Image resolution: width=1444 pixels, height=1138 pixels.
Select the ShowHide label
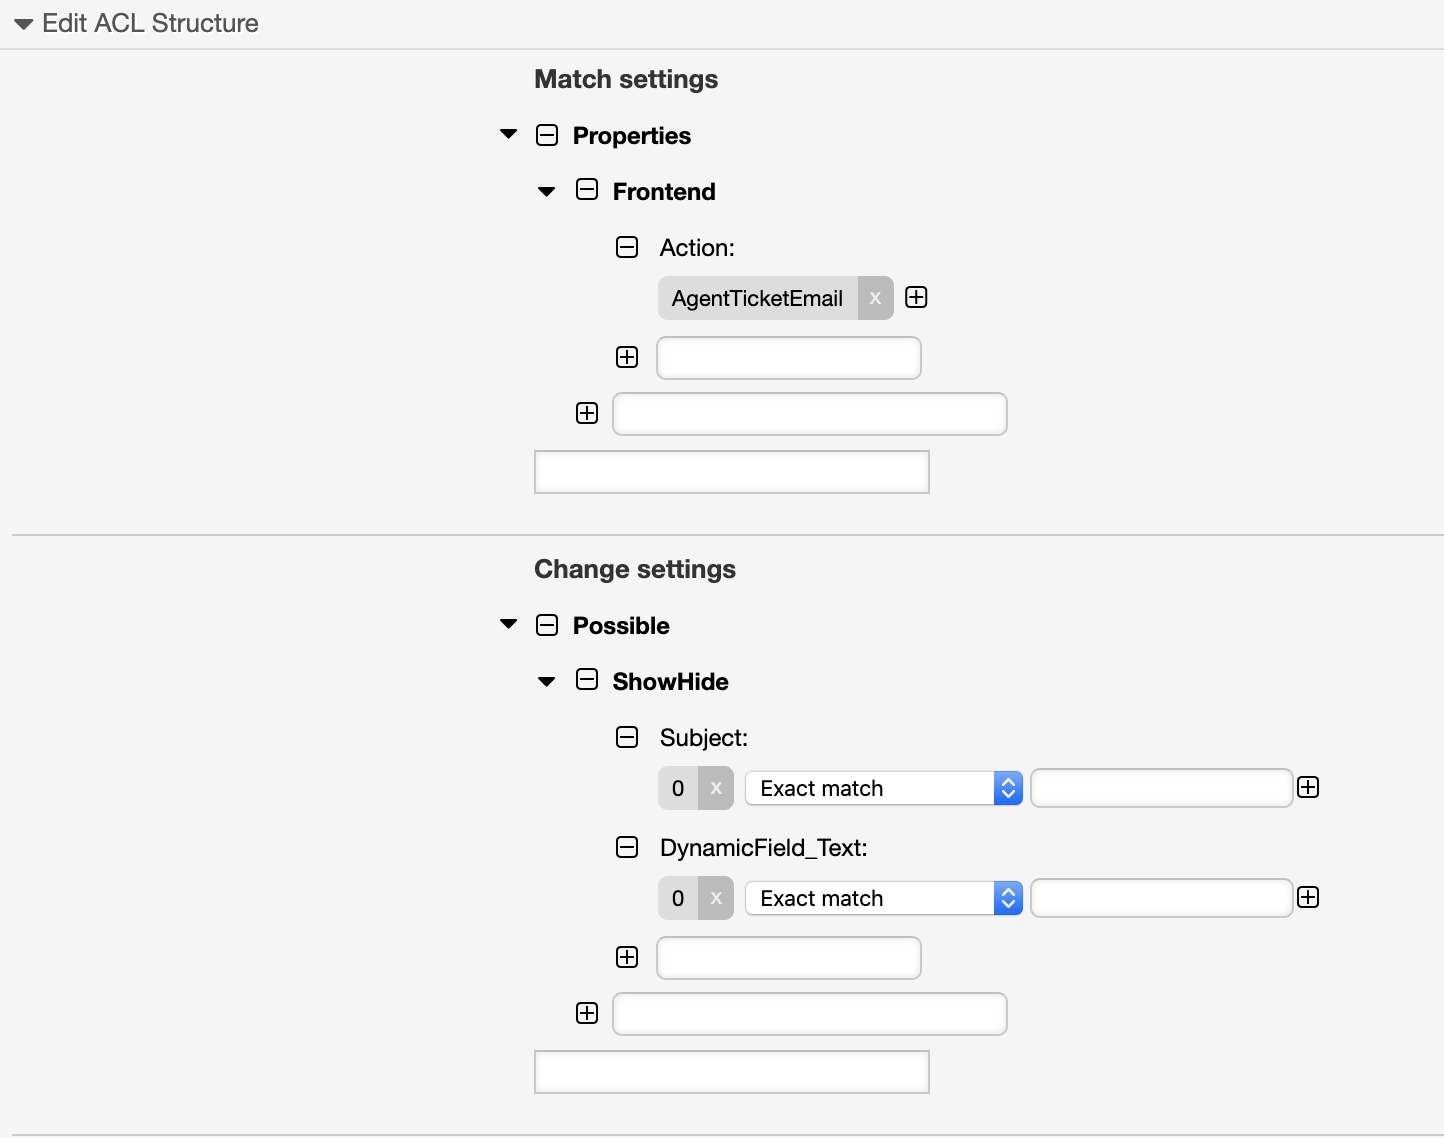[671, 682]
